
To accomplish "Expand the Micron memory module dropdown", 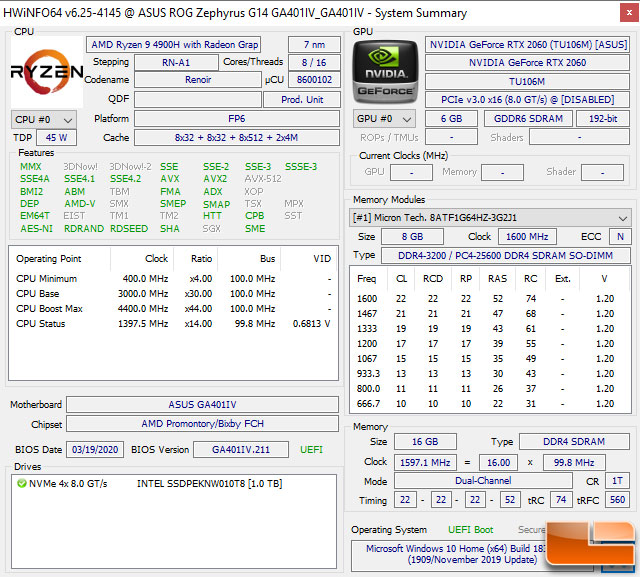I will point(490,217).
